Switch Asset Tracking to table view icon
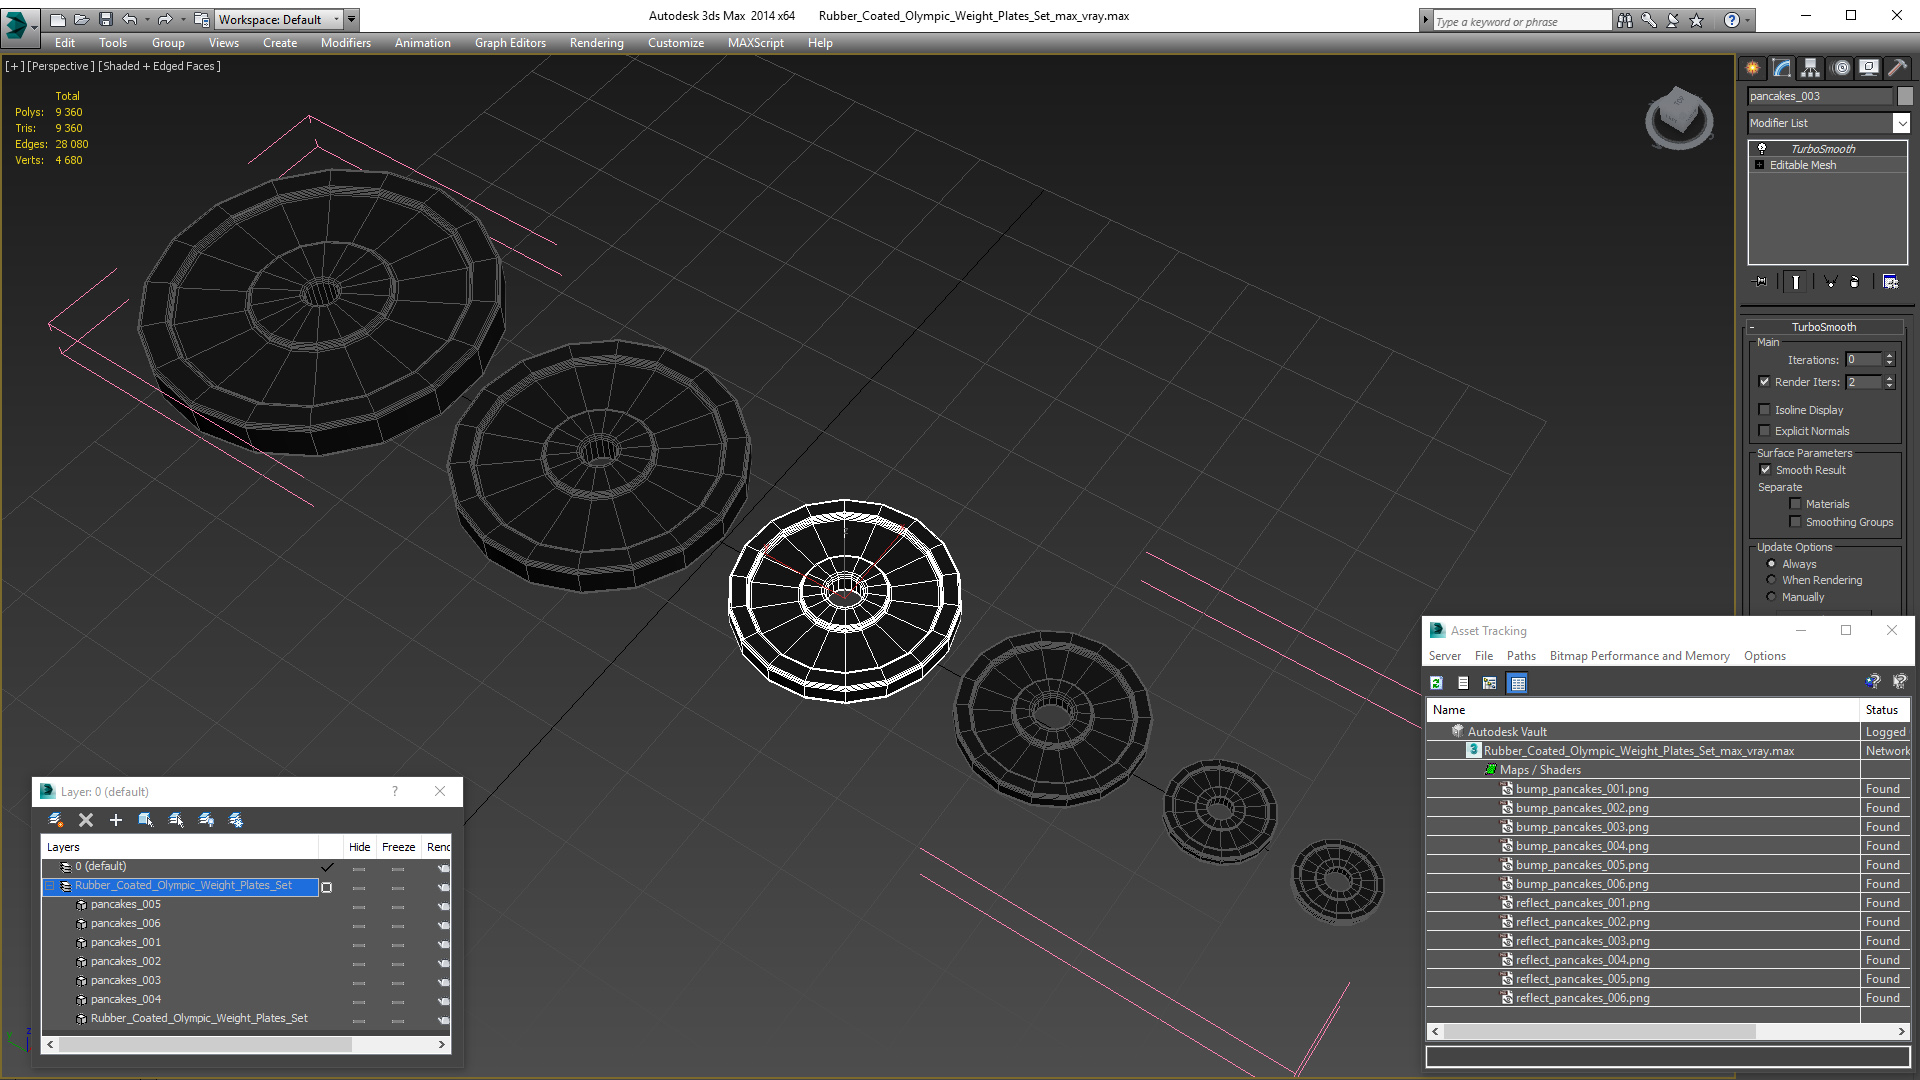 1518,683
